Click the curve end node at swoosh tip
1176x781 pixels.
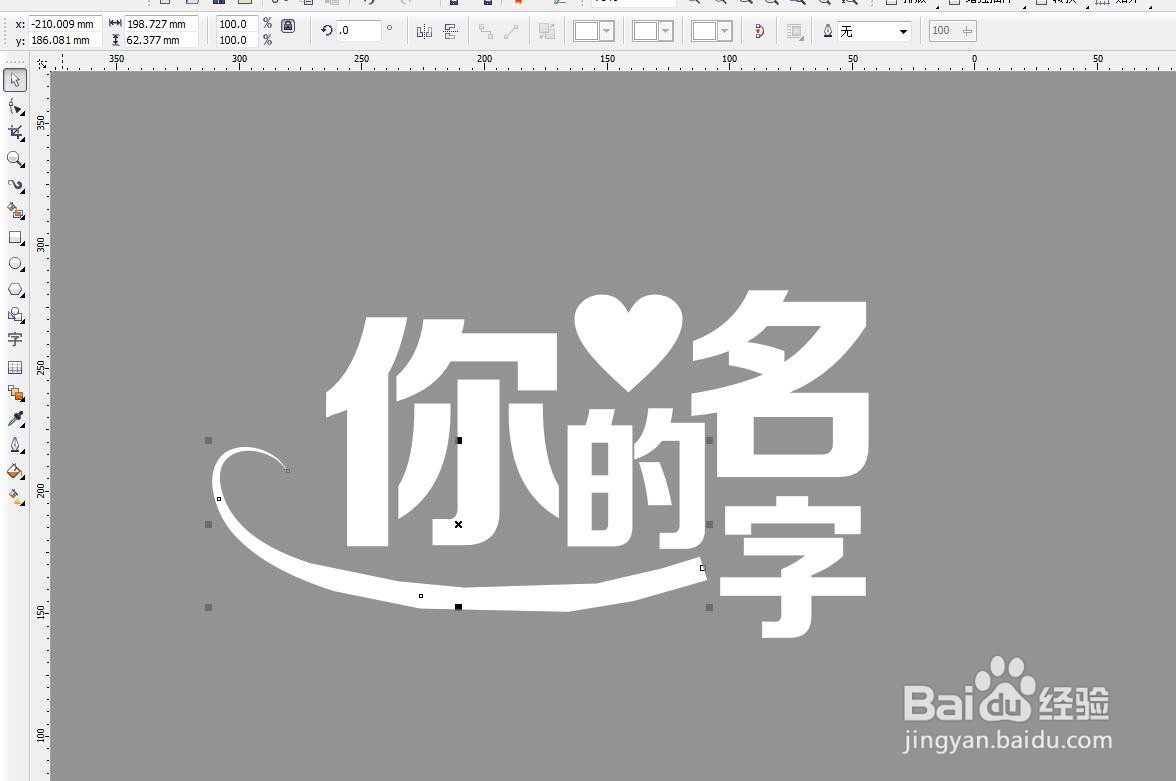click(x=288, y=470)
